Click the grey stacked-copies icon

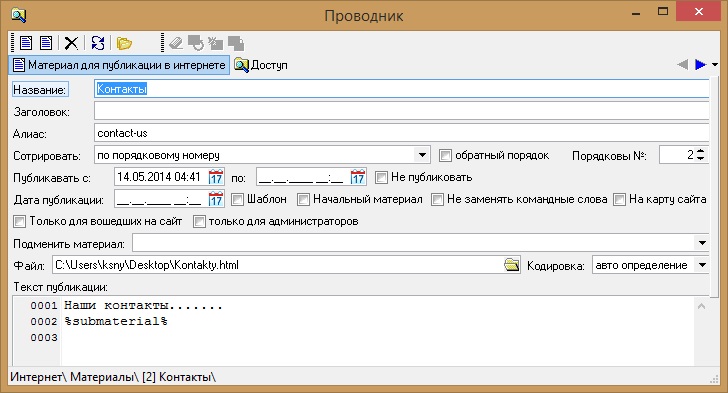(x=236, y=43)
